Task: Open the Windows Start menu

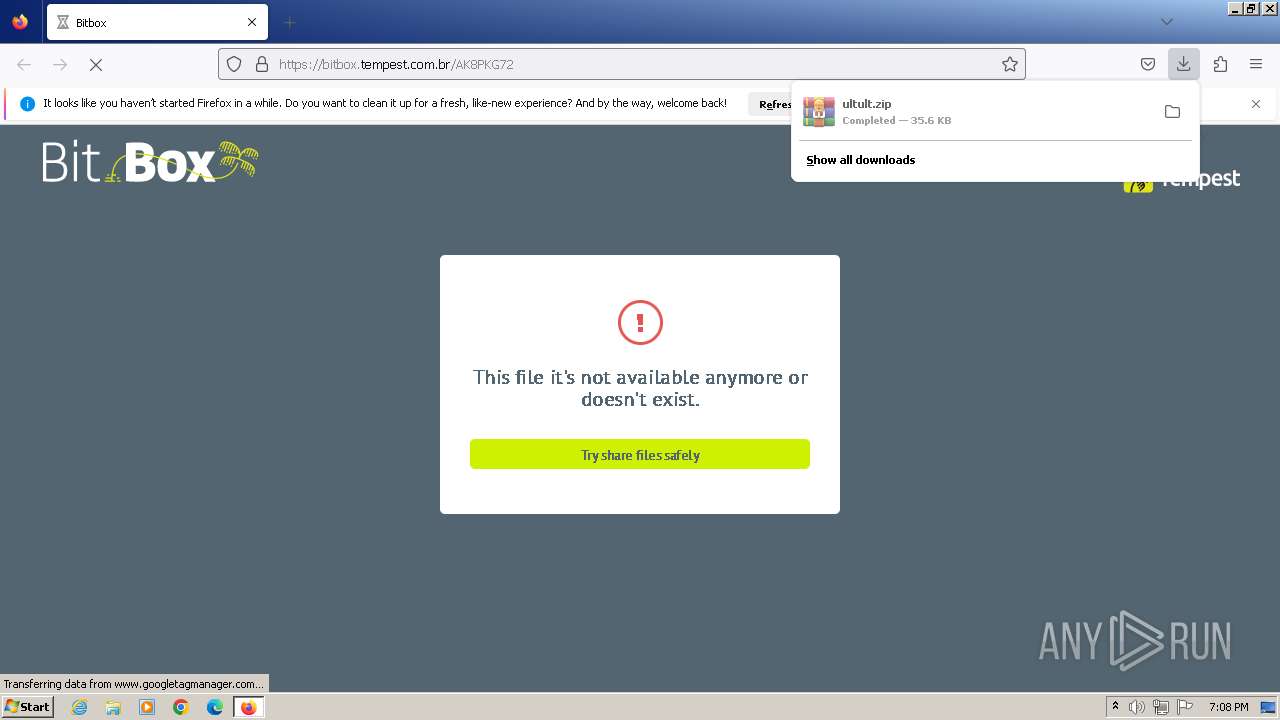Action: [x=27, y=706]
